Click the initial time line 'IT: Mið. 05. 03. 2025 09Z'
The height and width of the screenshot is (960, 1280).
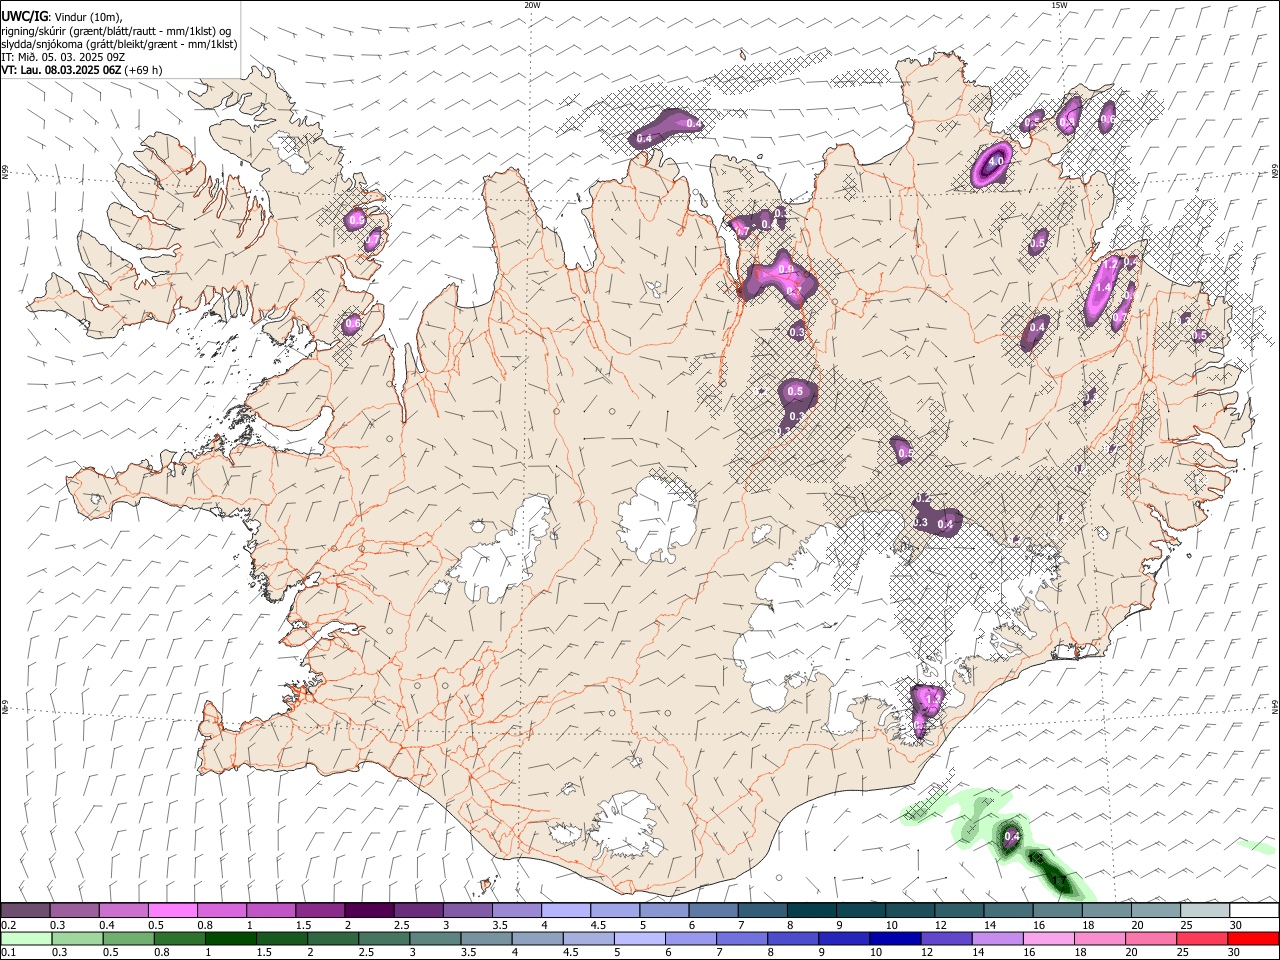tap(63, 58)
